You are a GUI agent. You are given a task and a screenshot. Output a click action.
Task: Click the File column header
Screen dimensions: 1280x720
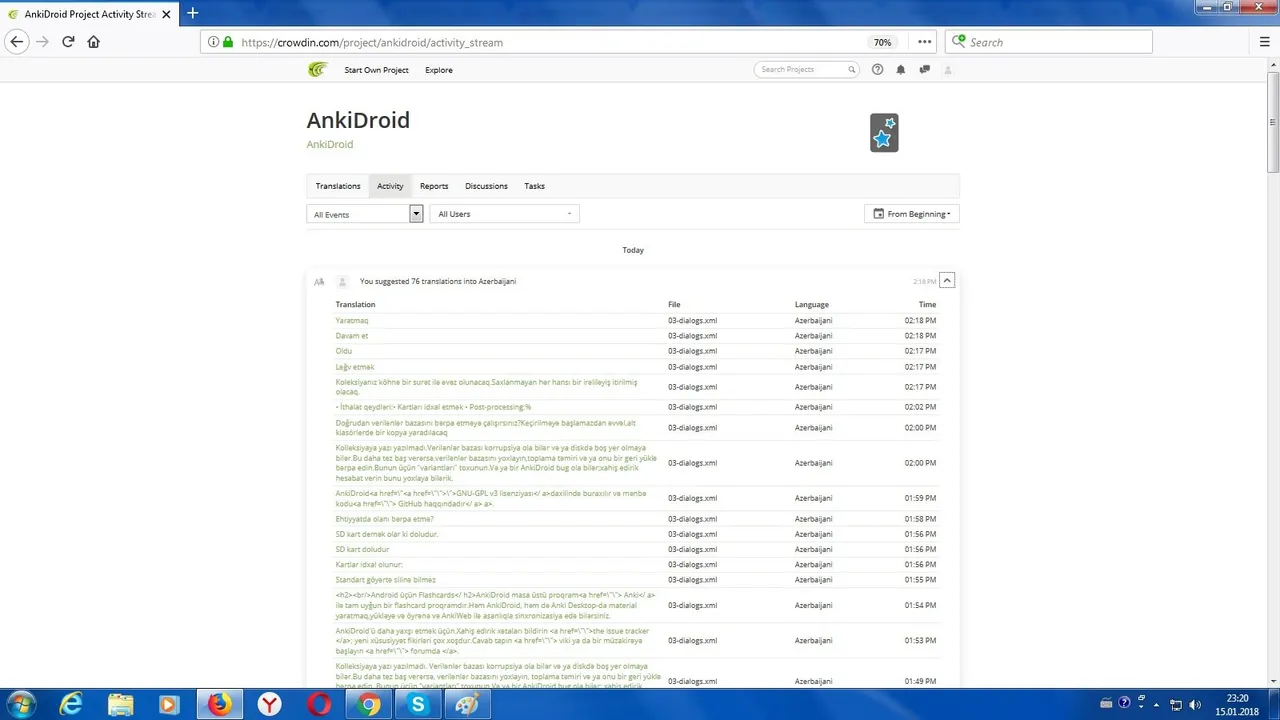(x=674, y=304)
